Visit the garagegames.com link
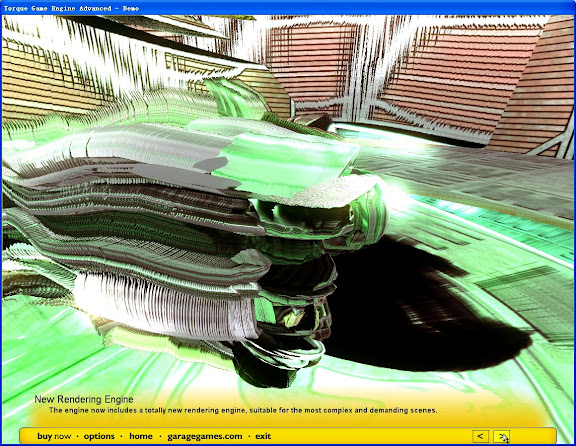576x446 pixels. 205,436
